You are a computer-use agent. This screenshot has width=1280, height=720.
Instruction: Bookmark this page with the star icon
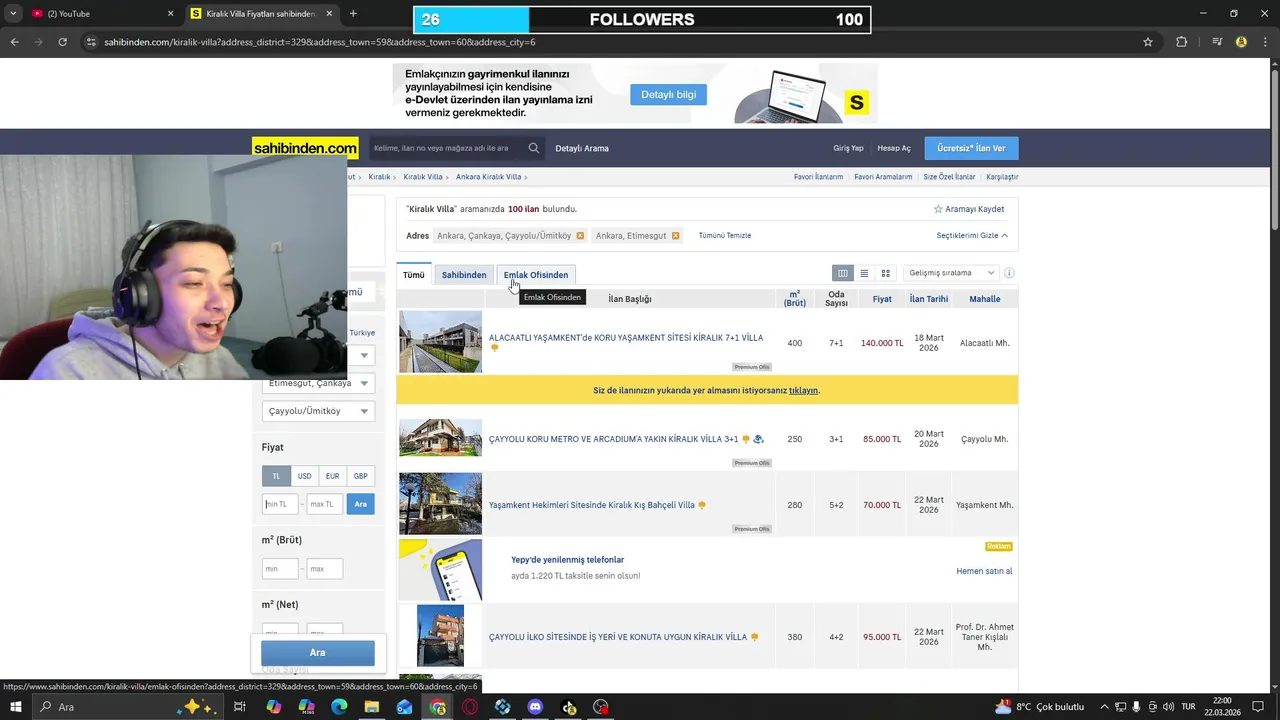point(1148,42)
